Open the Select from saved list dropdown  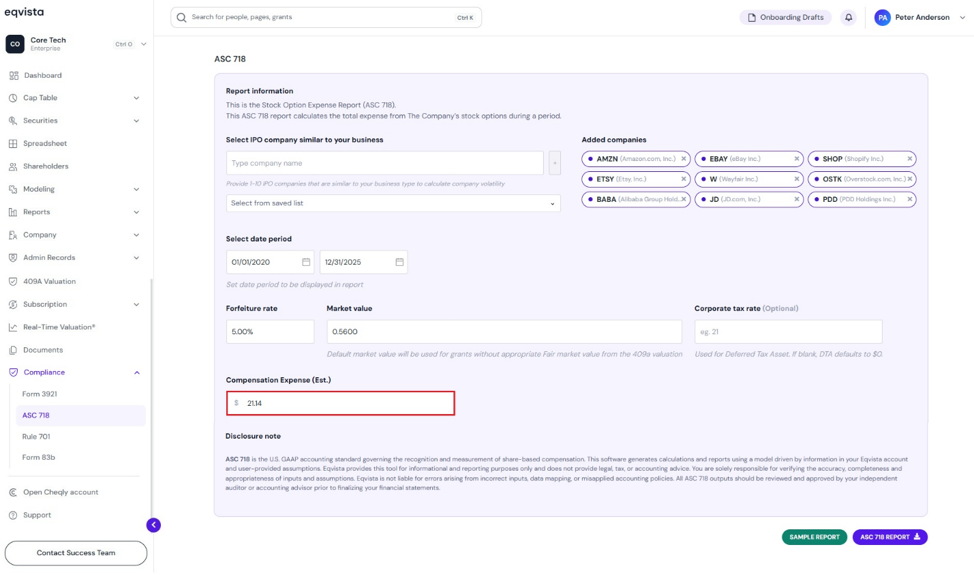click(x=393, y=203)
